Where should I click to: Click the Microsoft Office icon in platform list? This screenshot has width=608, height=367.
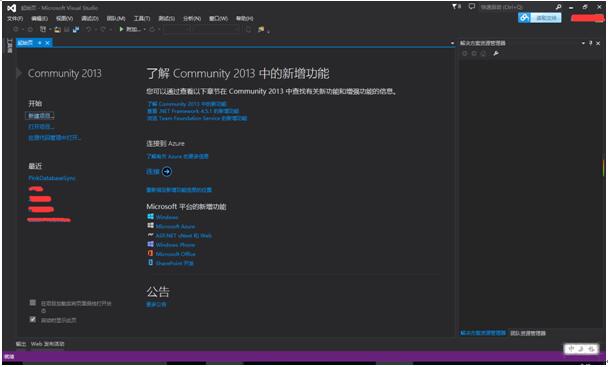pyautogui.click(x=150, y=253)
